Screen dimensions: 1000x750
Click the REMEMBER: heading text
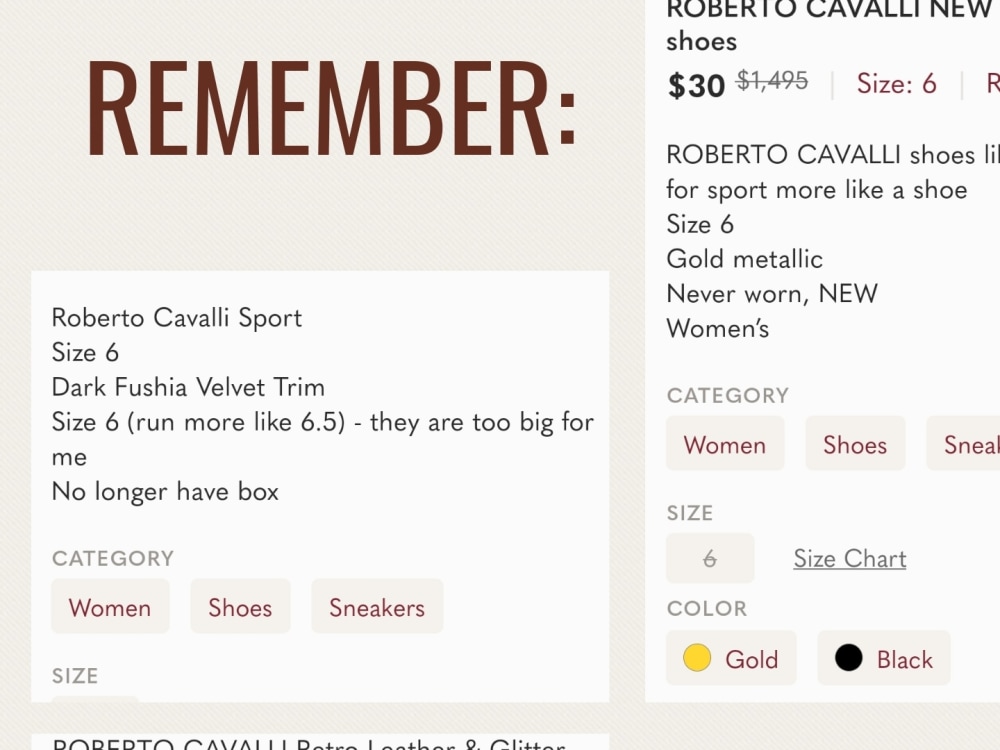tap(332, 108)
